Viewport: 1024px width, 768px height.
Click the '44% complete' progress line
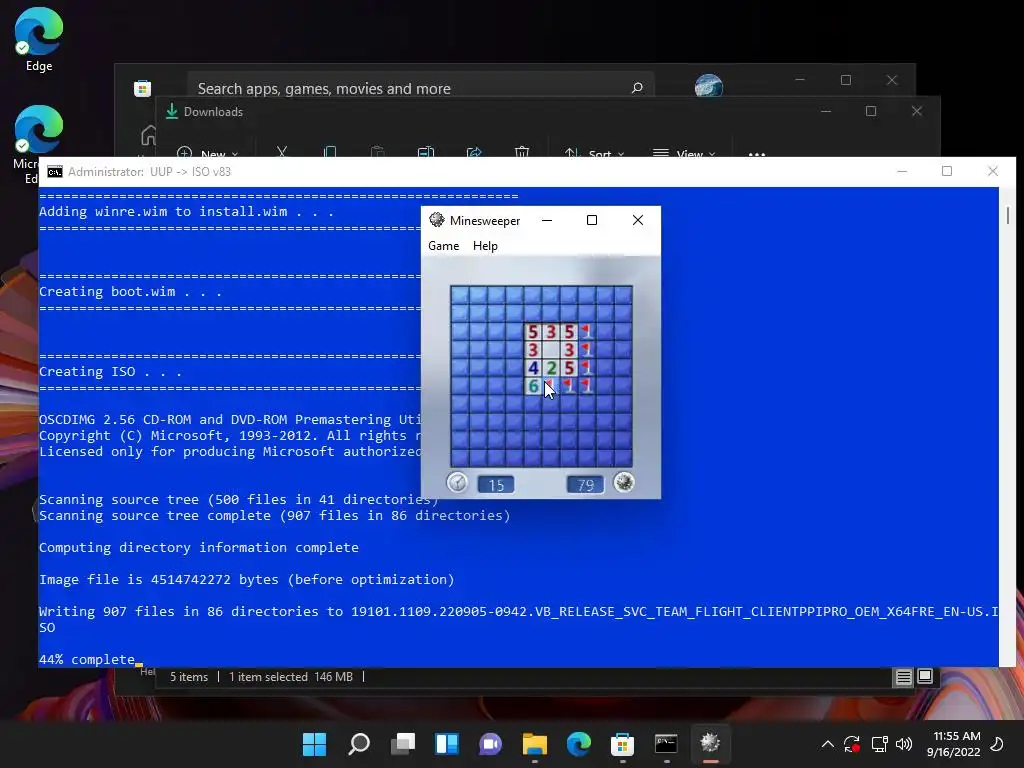coord(87,660)
